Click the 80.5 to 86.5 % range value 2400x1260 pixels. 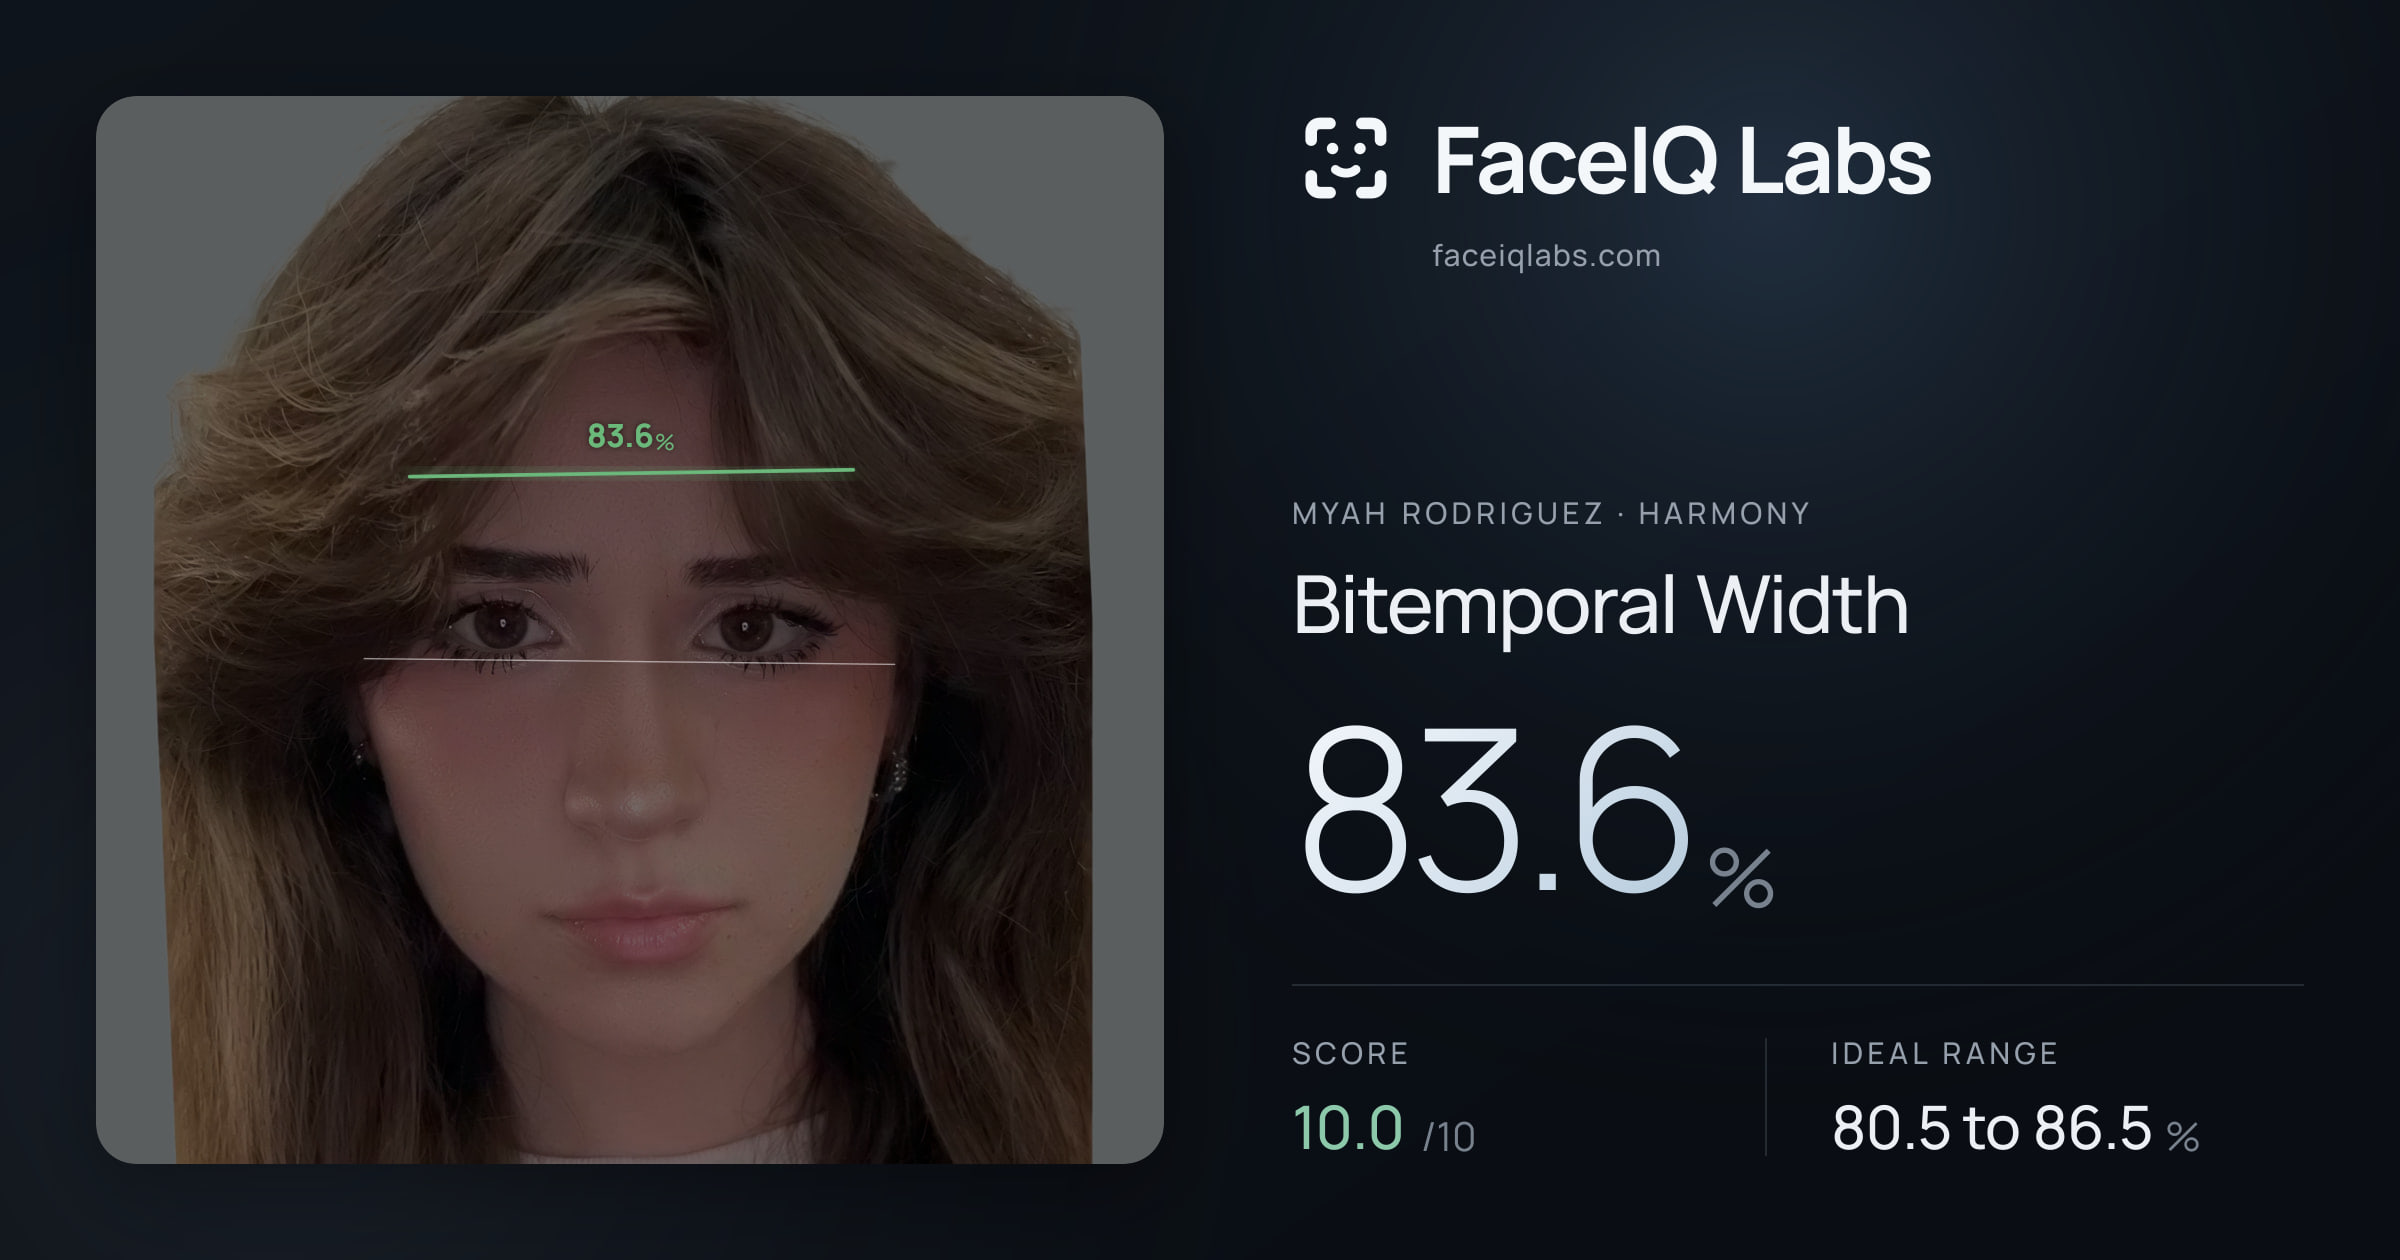pyautogui.click(x=2015, y=1128)
